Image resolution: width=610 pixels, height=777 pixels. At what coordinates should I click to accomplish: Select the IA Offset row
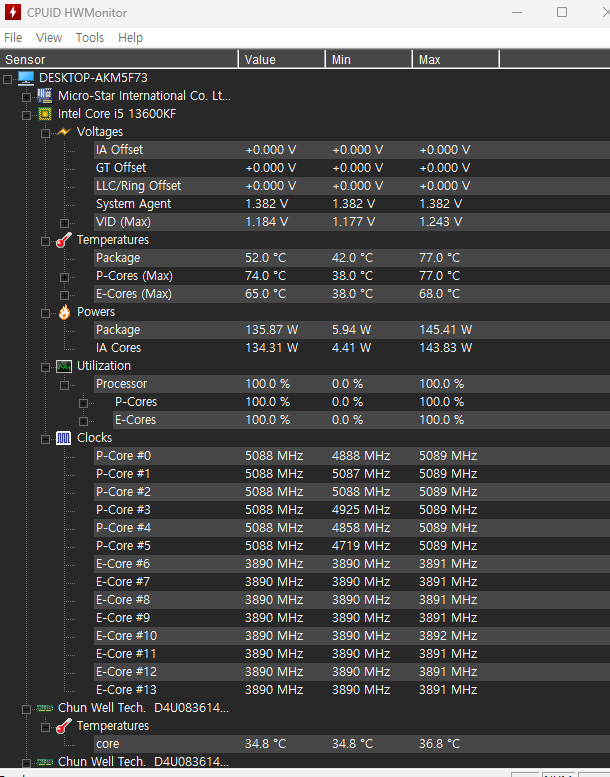pos(352,150)
